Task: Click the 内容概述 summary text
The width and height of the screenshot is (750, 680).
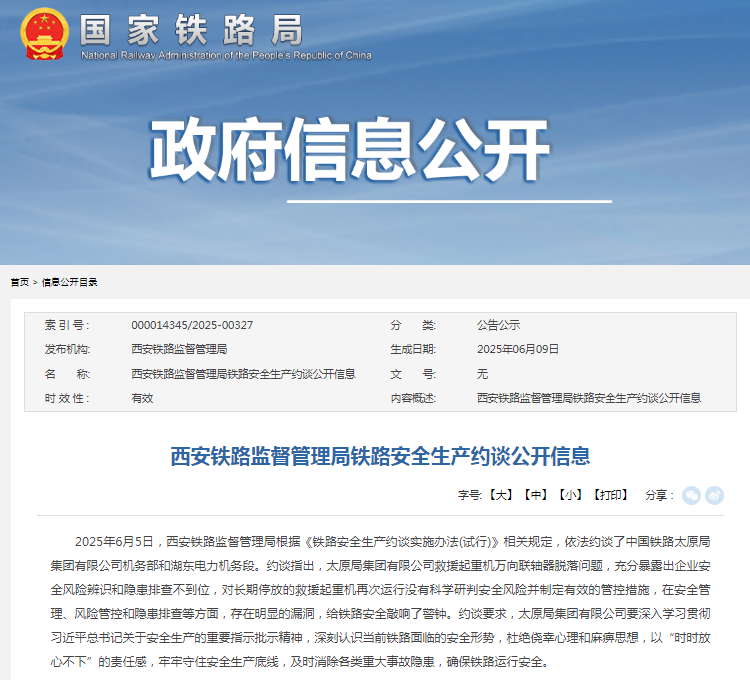Action: (x=589, y=397)
